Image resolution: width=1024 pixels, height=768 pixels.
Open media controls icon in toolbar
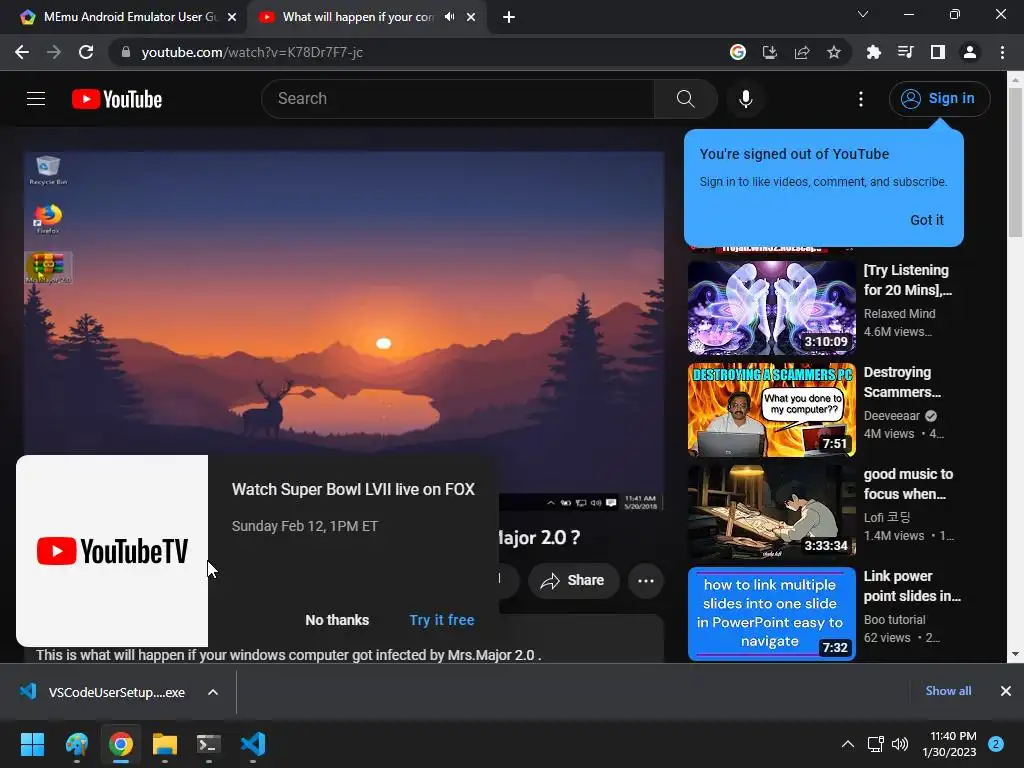coord(905,52)
